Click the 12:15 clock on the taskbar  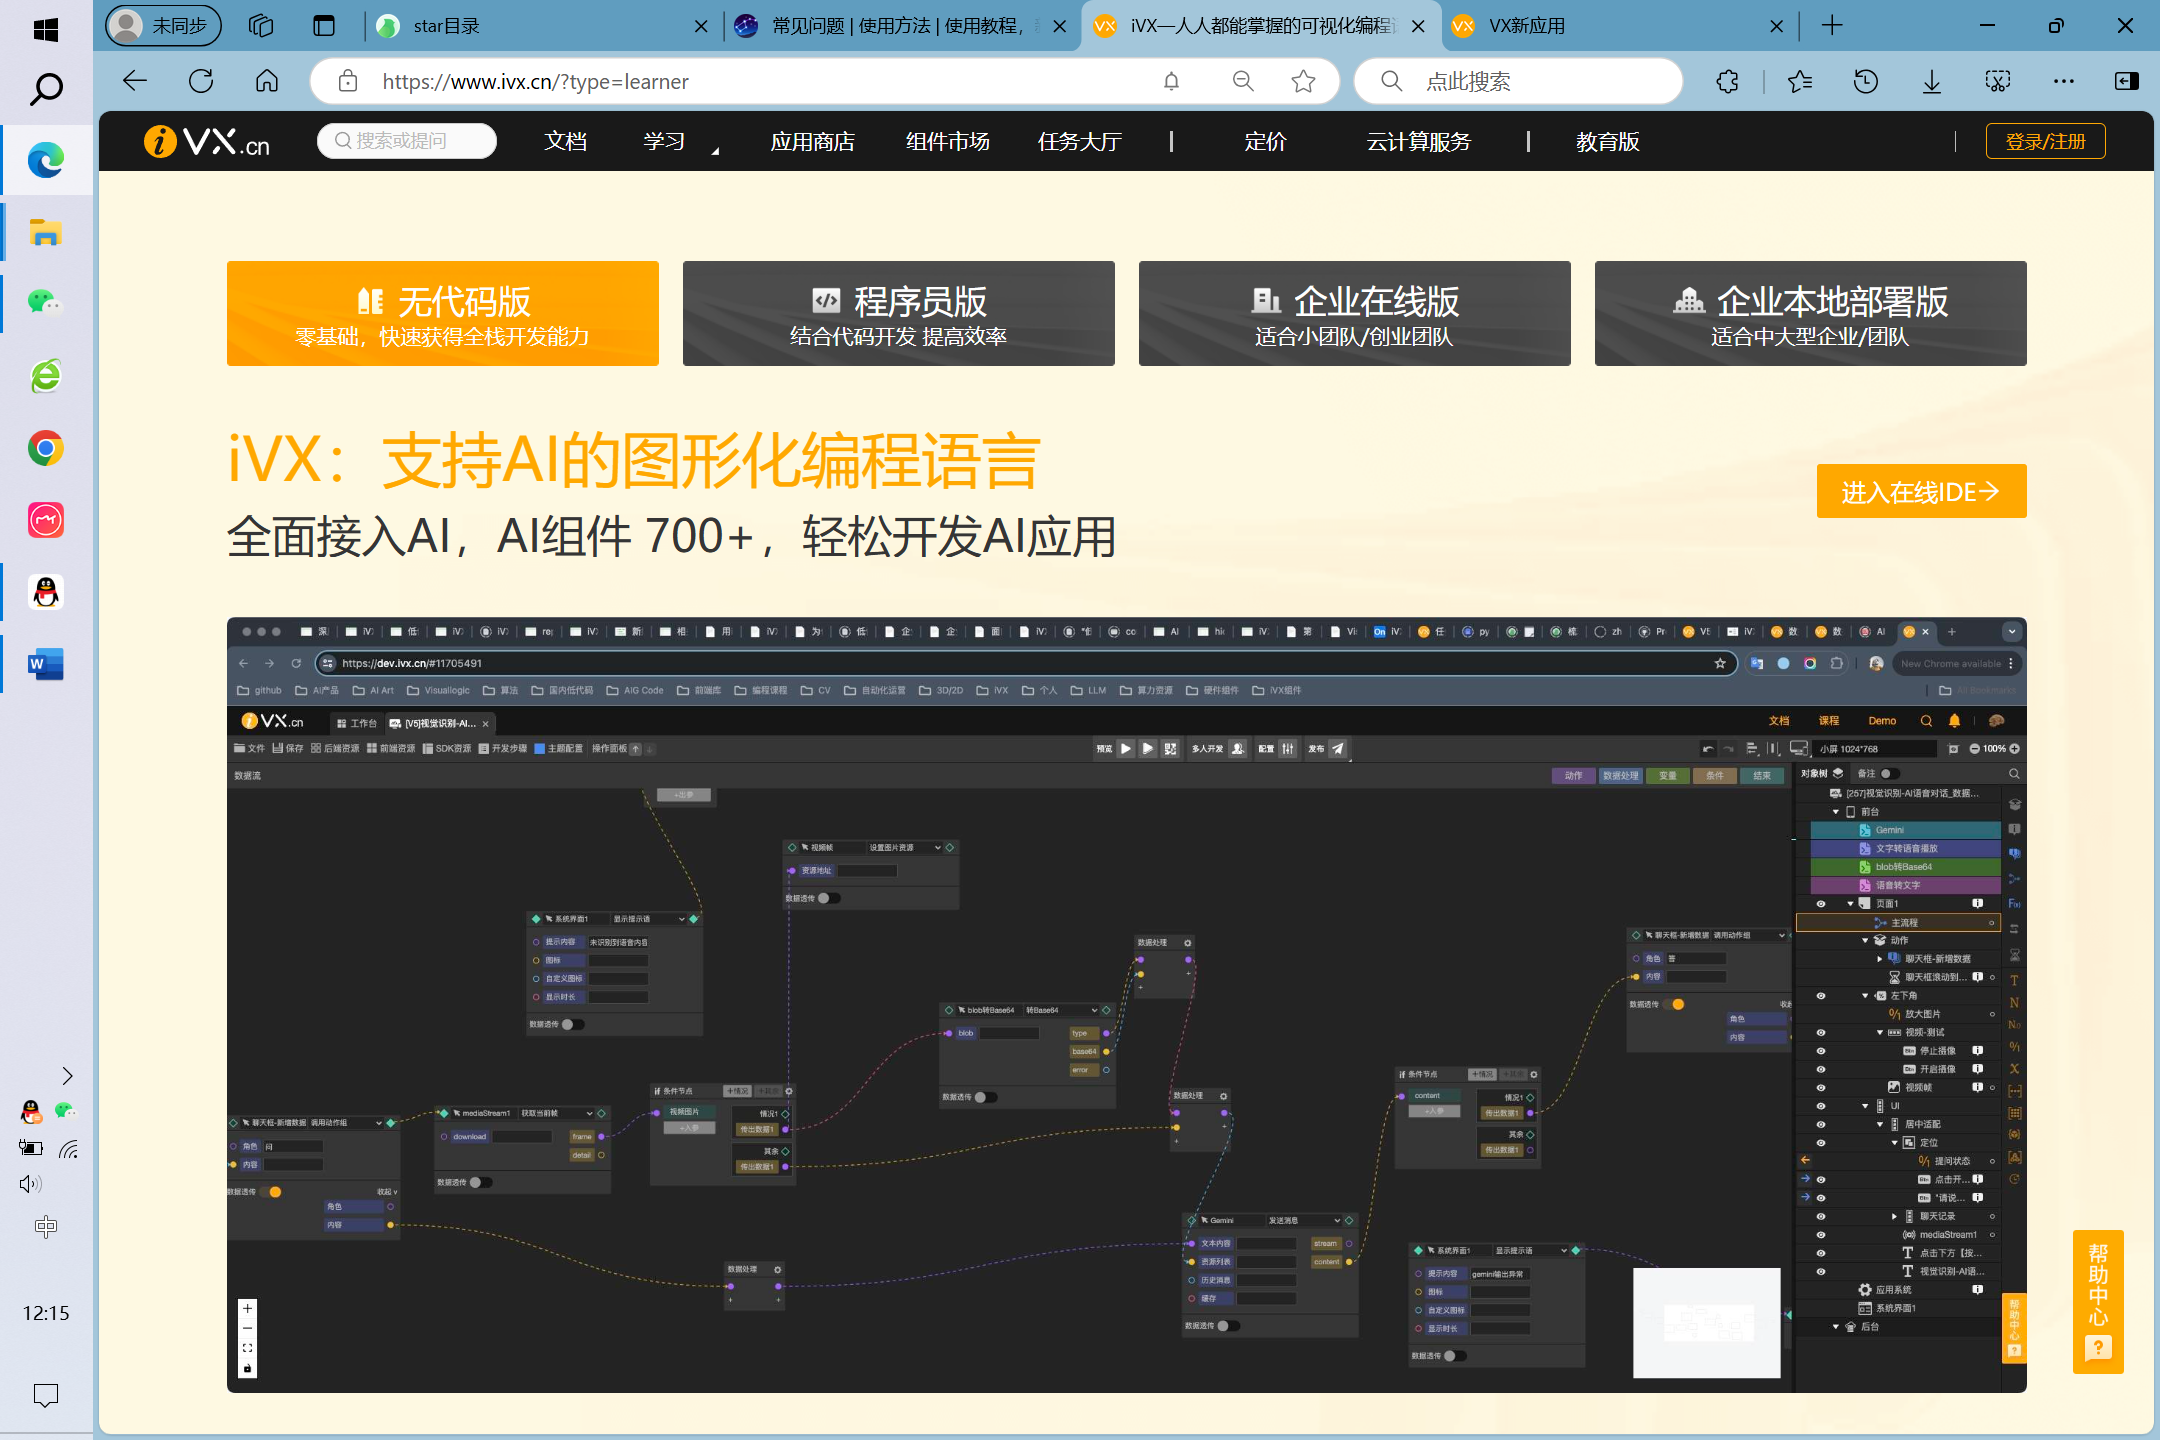tap(46, 1313)
